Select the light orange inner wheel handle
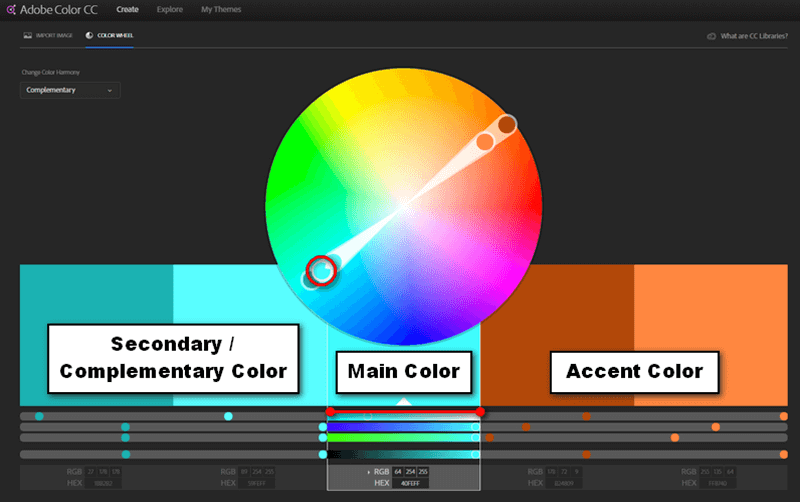800x502 pixels. point(485,141)
